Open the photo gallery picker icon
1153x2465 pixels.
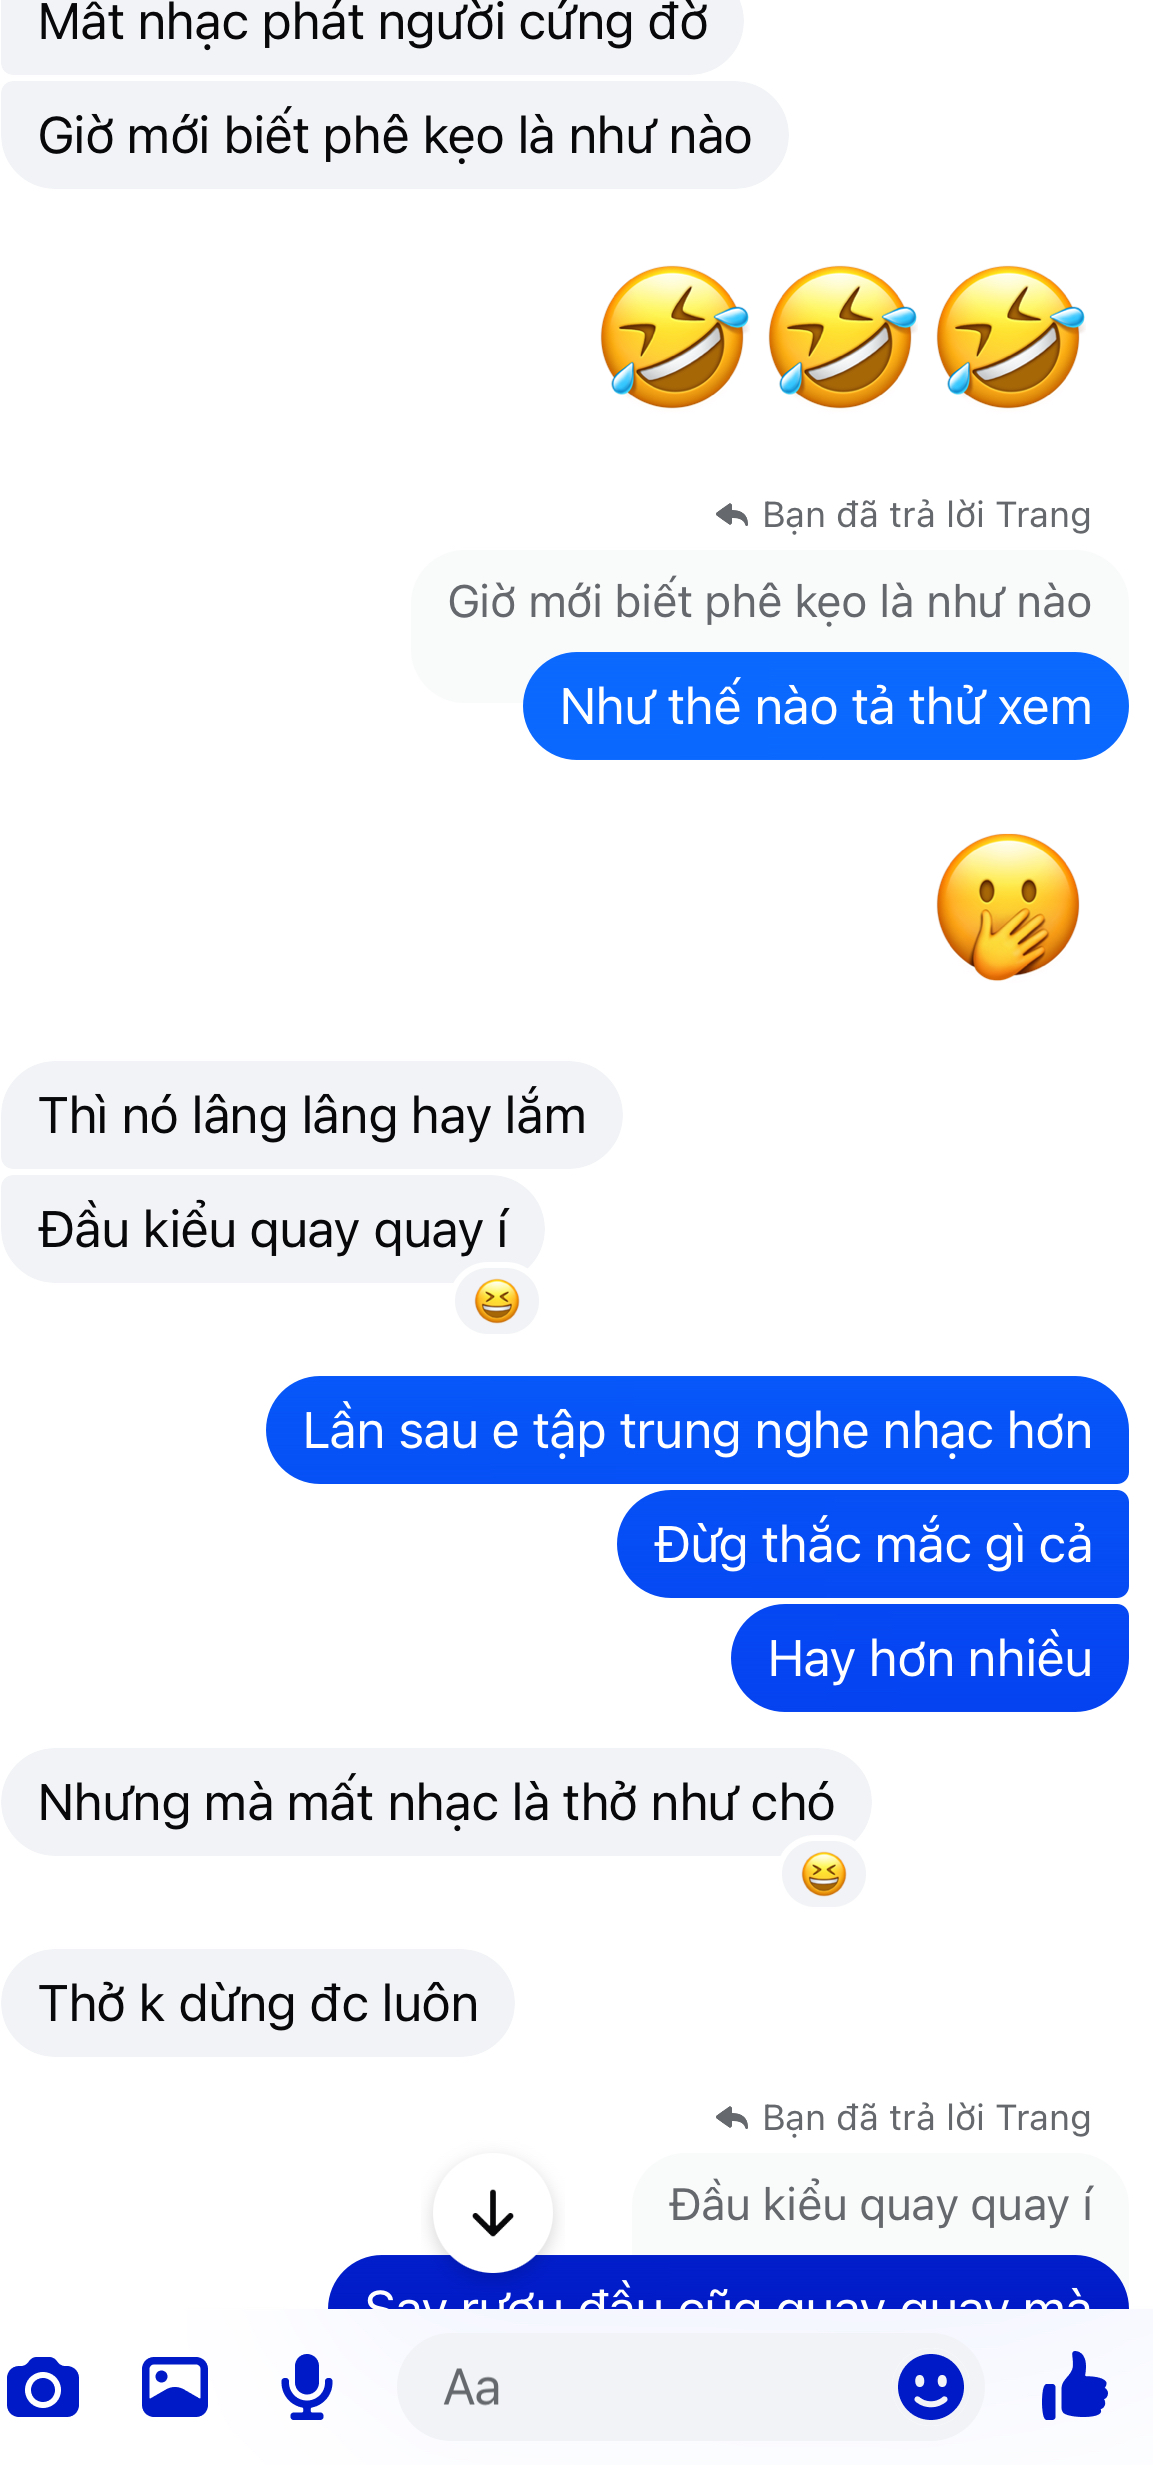(175, 2387)
